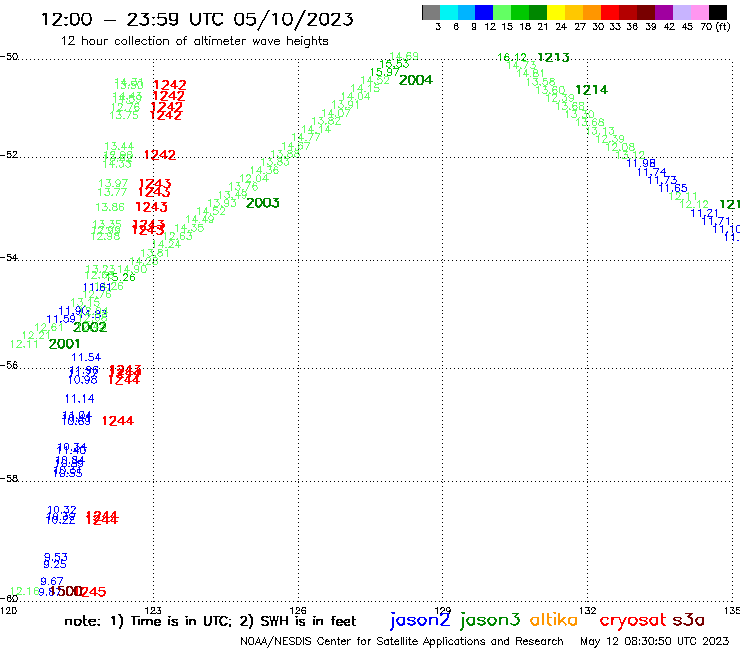740x650 pixels.
Task: Click the NOAA/NESDIS Center credit line
Action: click(402, 642)
